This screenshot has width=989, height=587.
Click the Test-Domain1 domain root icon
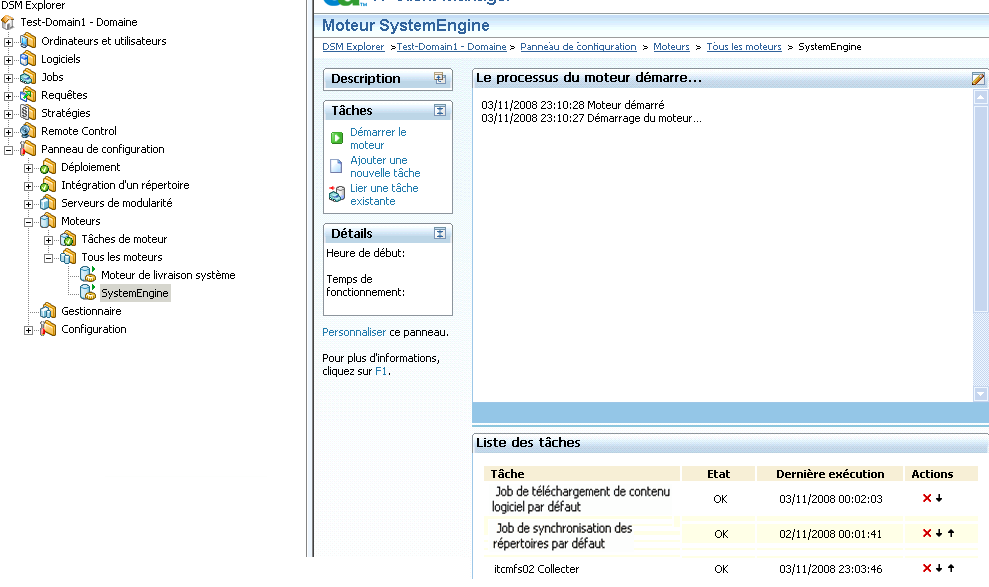[9, 22]
